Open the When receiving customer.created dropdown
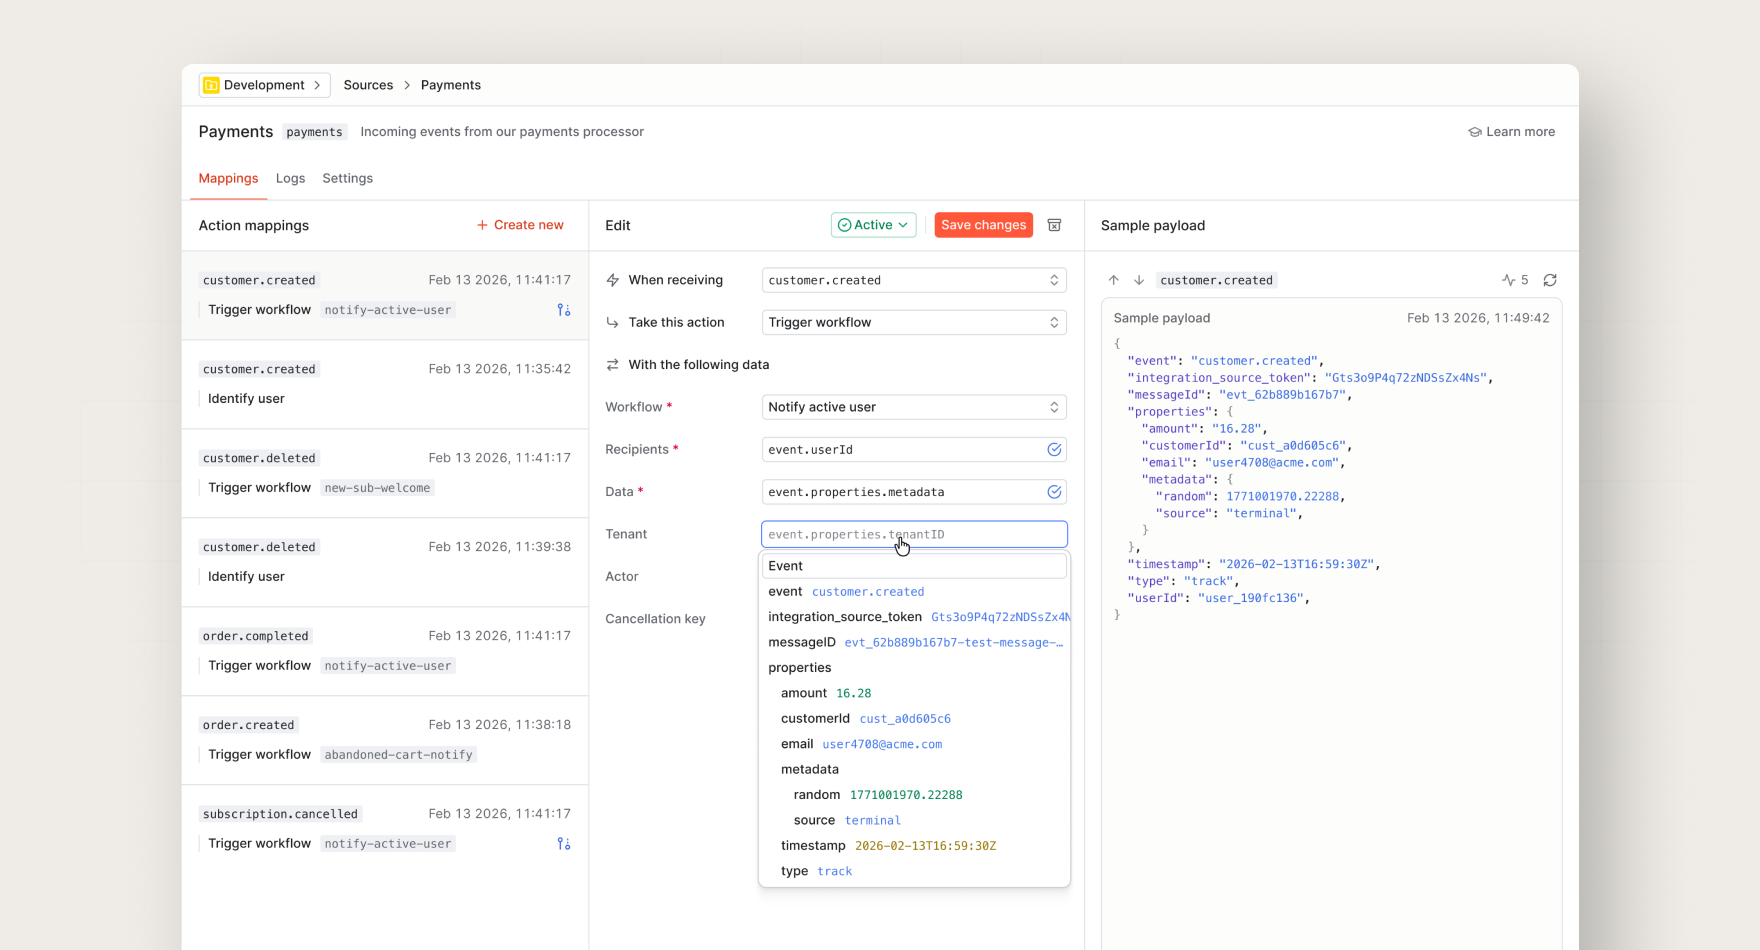The image size is (1760, 950). [x=914, y=280]
